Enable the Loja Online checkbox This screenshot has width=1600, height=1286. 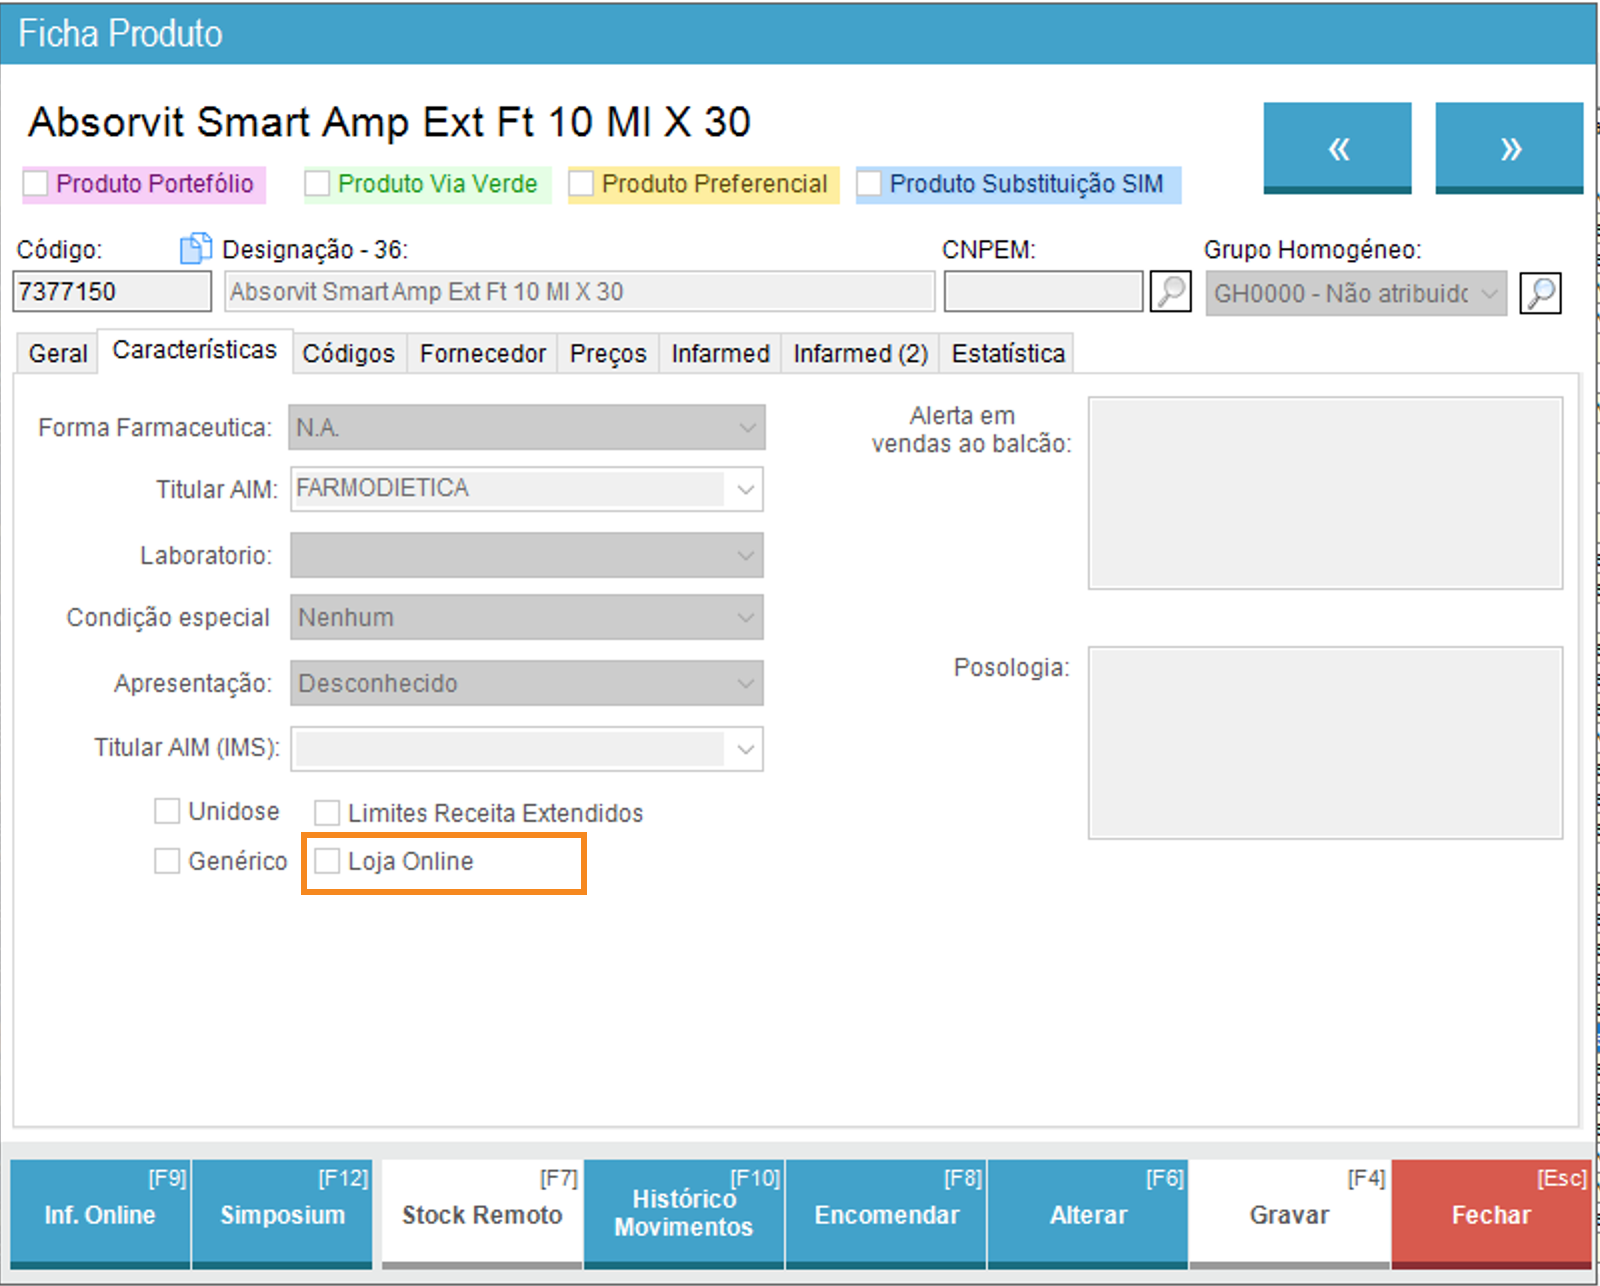[328, 861]
